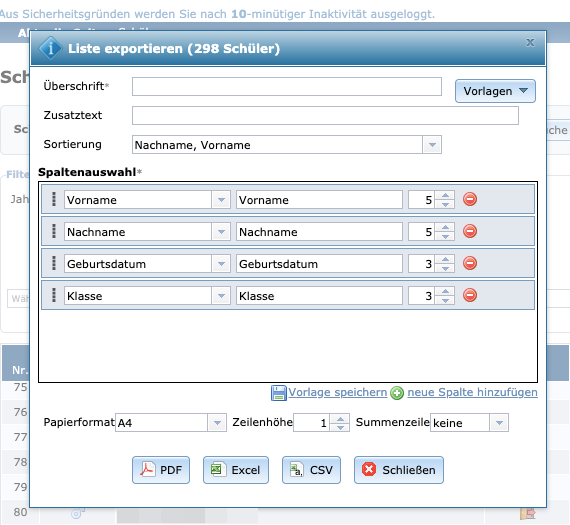Image resolution: width=570 pixels, height=525 pixels.
Task: Click the Geburtsdatum column title field
Action: [319, 264]
